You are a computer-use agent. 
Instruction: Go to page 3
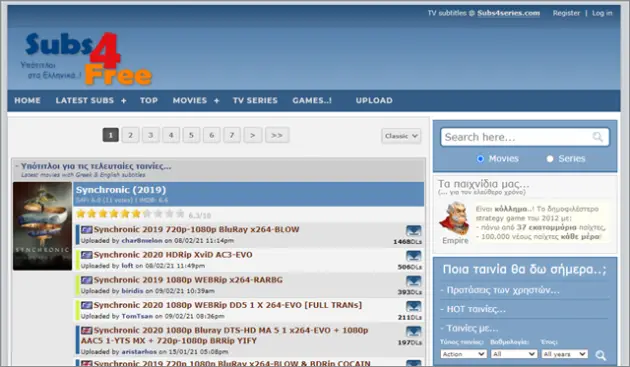[x=151, y=135]
